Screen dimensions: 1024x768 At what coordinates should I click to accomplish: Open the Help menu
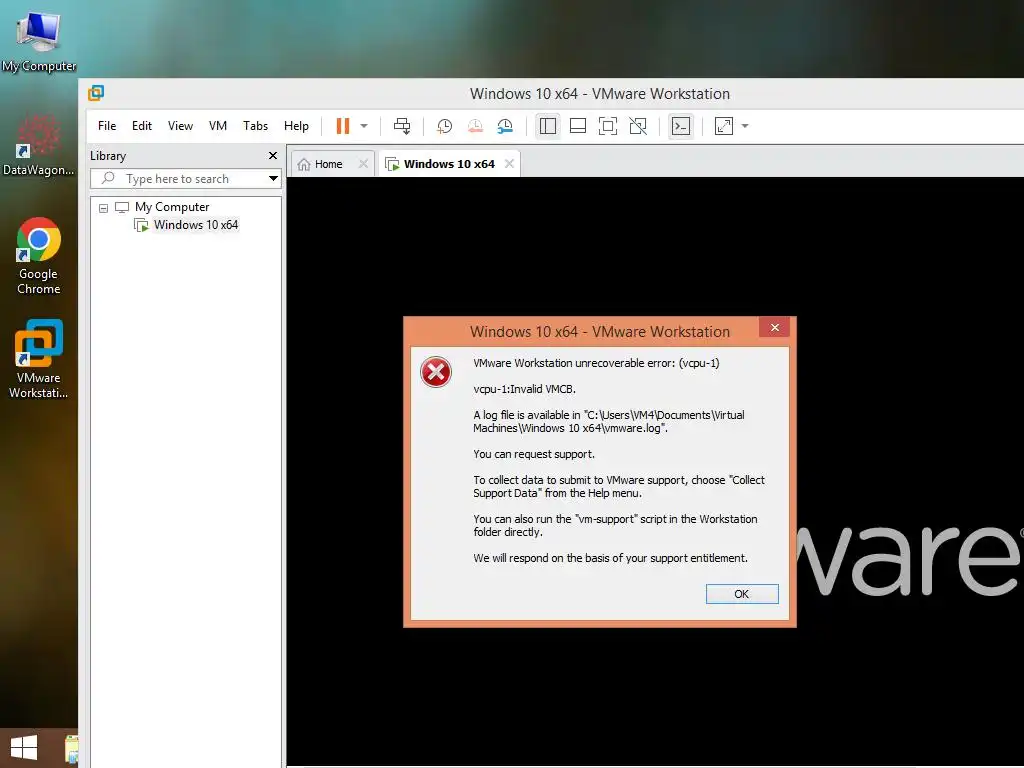(296, 126)
